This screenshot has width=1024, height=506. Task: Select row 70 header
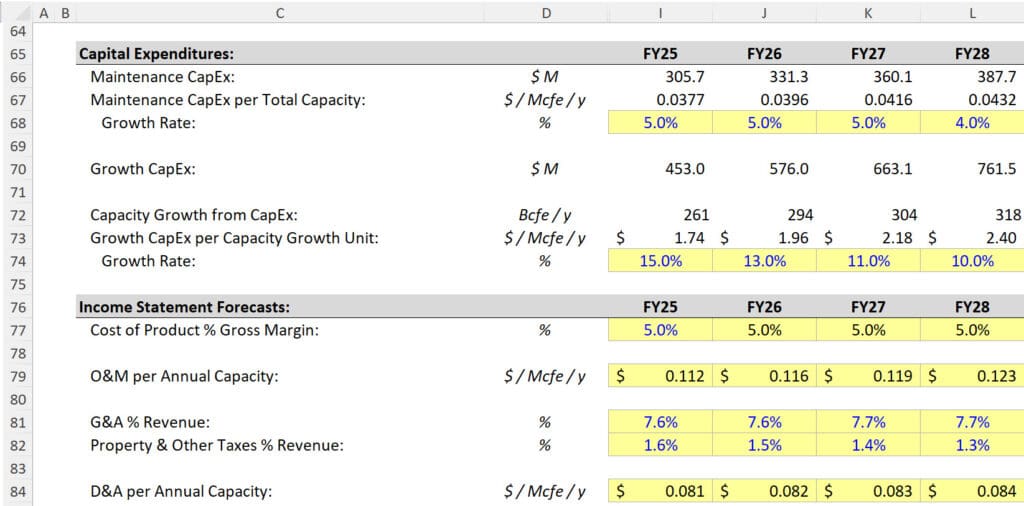[16, 169]
